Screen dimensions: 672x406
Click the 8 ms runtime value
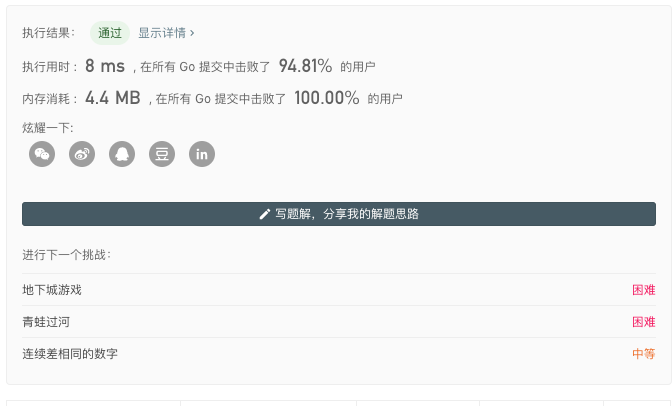point(105,66)
